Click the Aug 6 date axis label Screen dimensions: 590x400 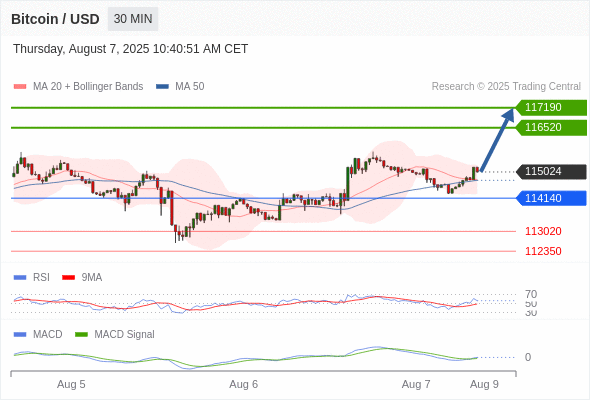coord(243,385)
